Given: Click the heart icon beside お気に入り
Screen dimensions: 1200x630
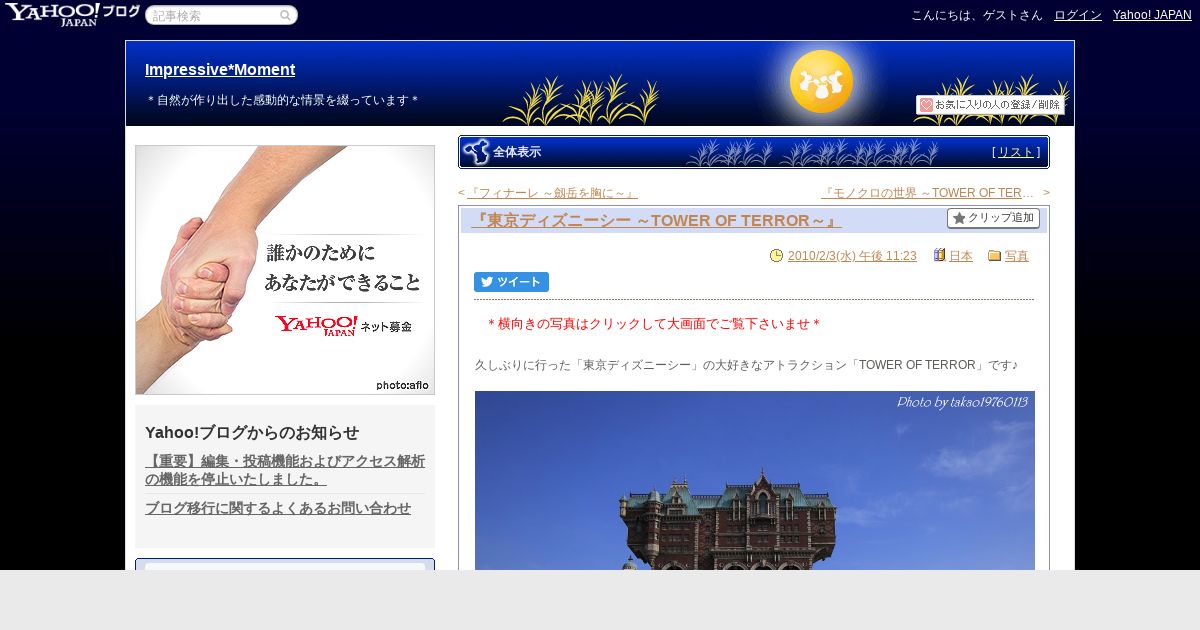Looking at the screenshot, I should pyautogui.click(x=926, y=105).
